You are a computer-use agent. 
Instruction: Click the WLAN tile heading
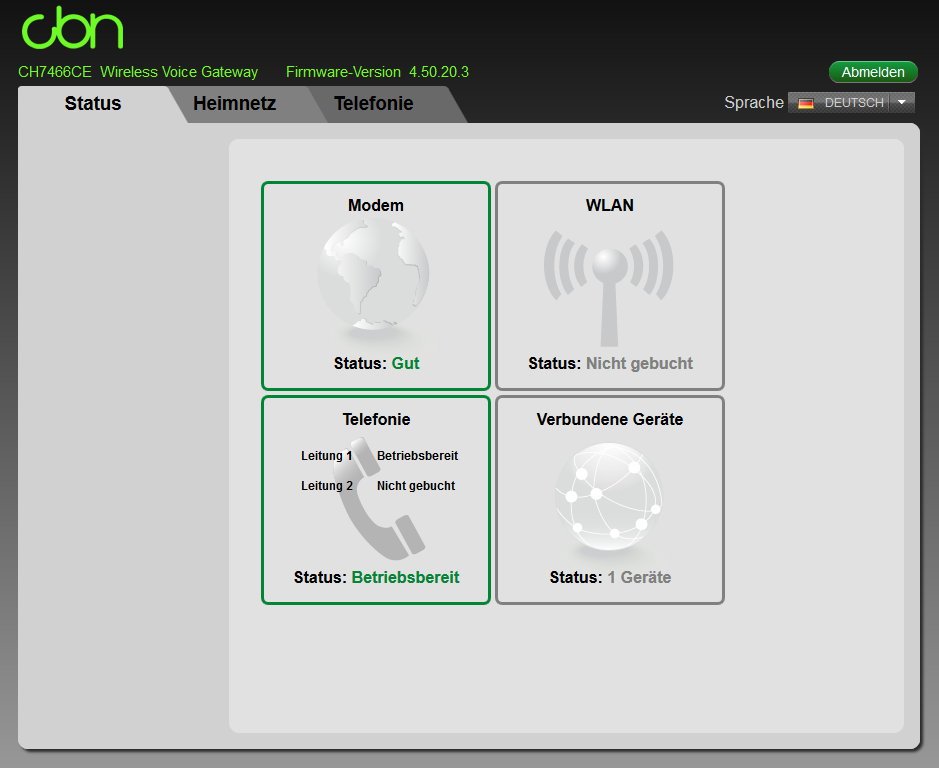[610, 205]
